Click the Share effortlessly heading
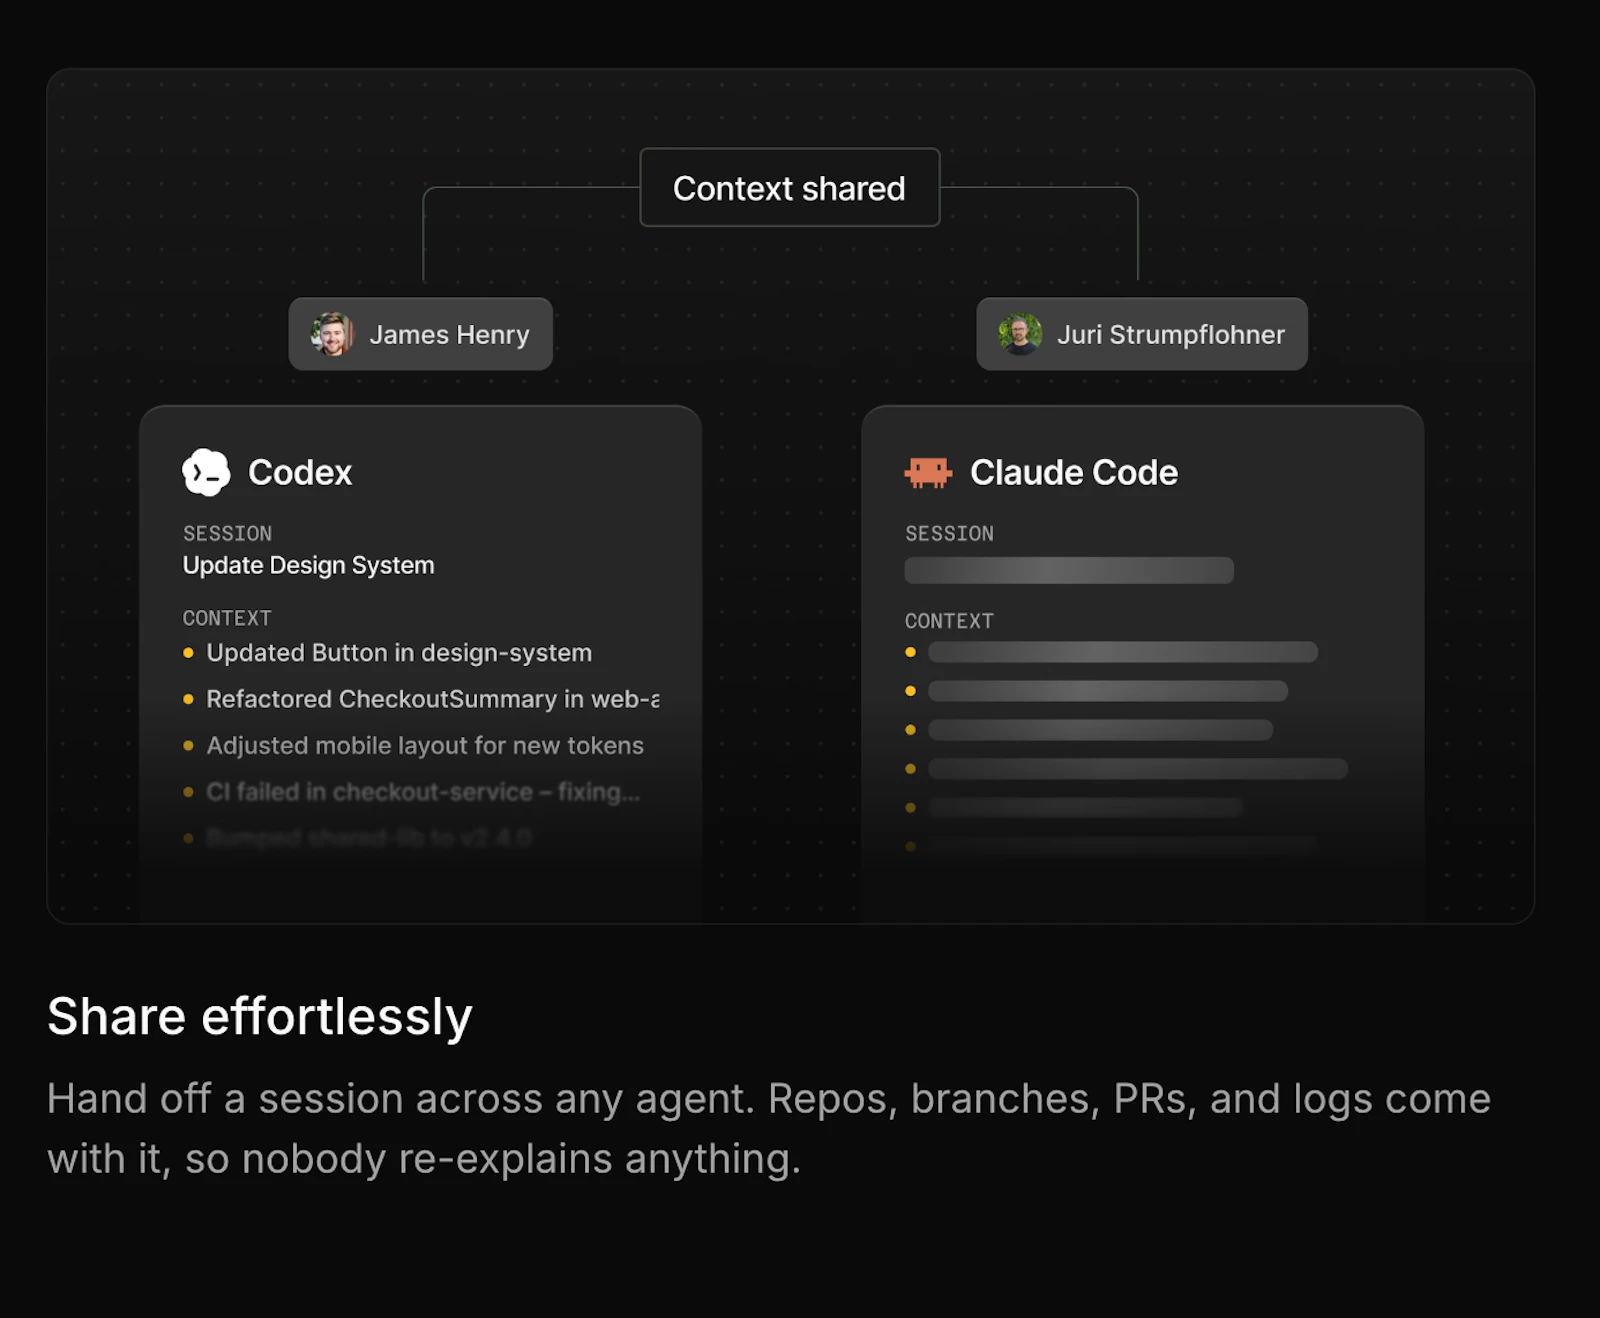The image size is (1600, 1318). [x=260, y=1017]
